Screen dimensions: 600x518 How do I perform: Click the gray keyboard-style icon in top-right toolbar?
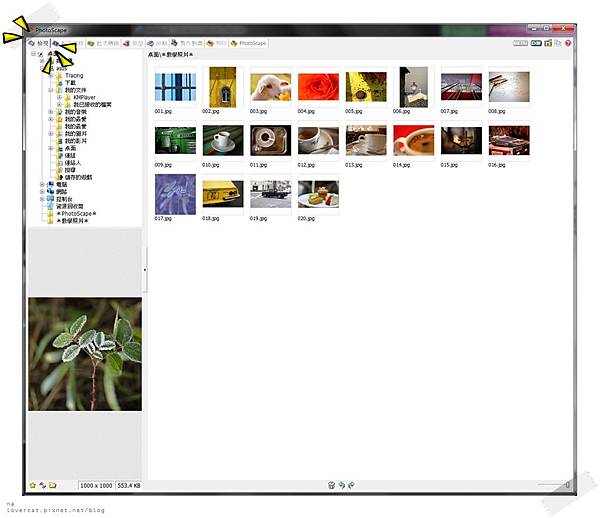pyautogui.click(x=520, y=43)
